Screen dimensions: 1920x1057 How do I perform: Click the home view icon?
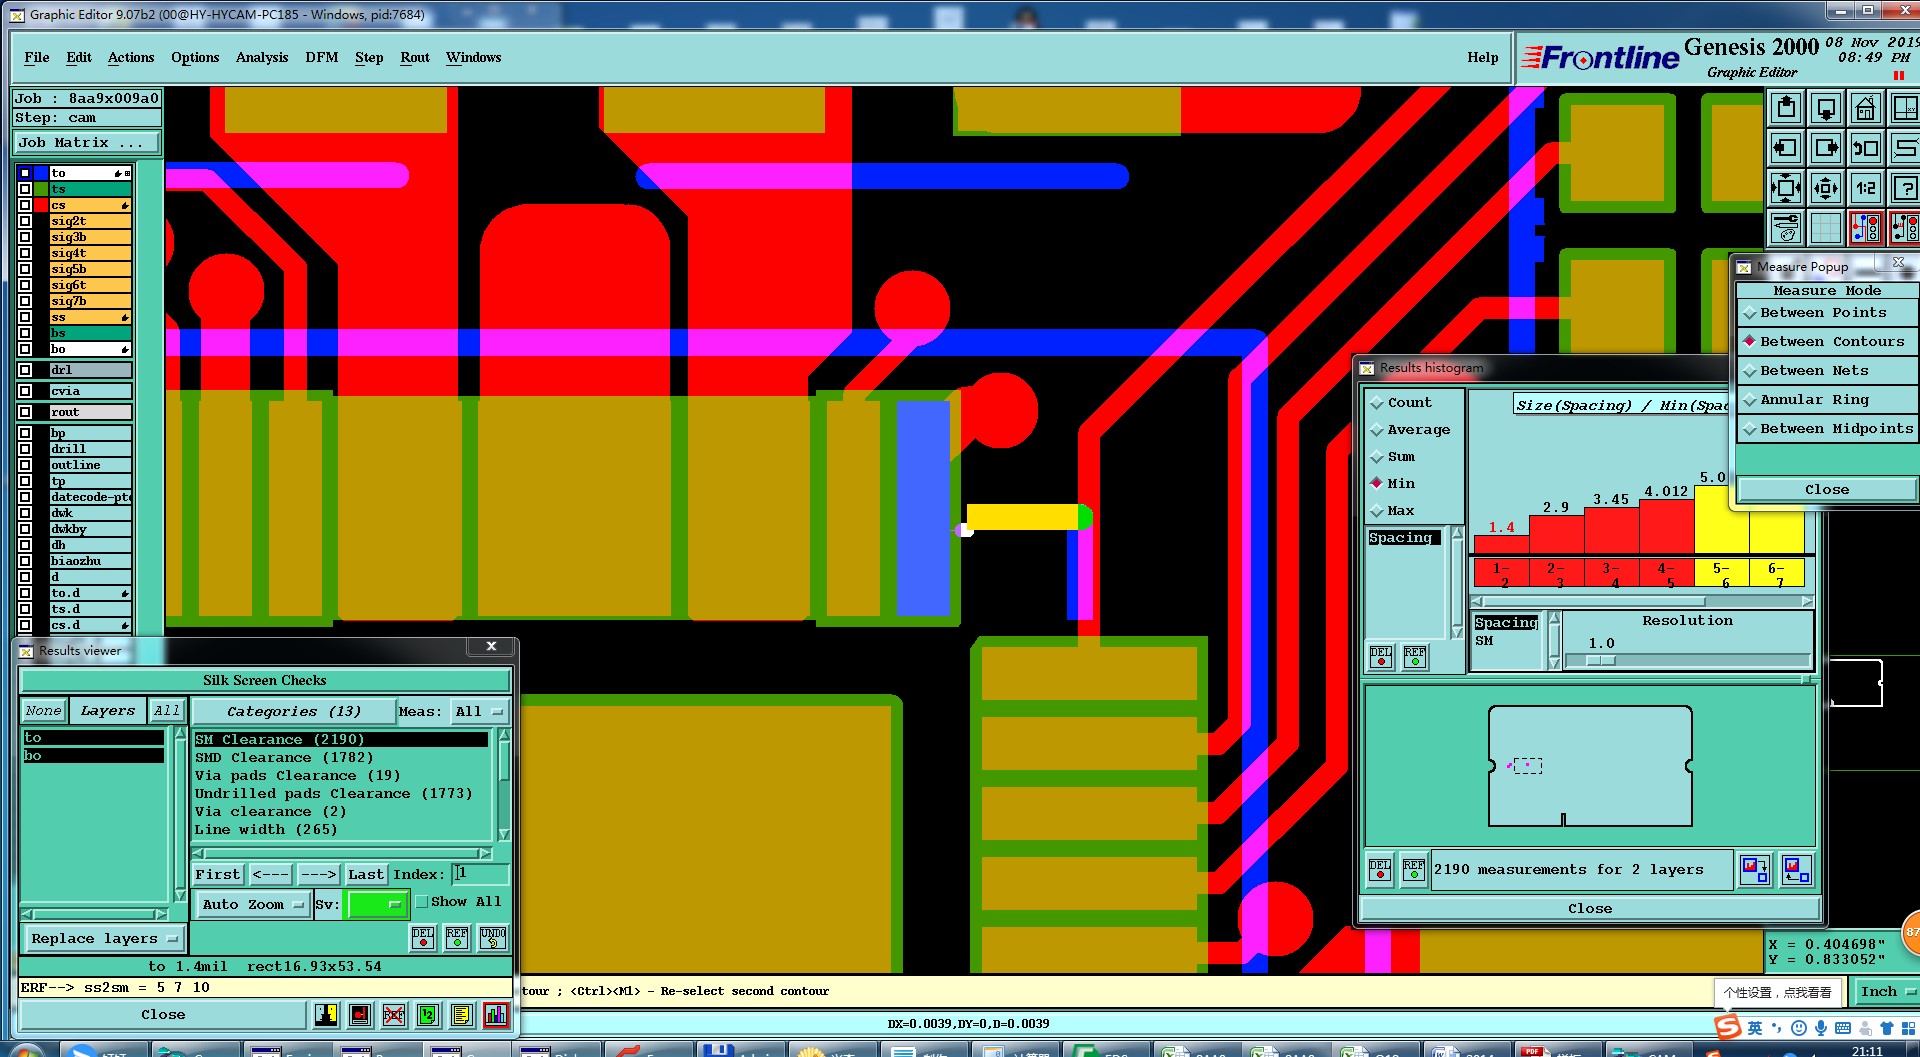1866,108
